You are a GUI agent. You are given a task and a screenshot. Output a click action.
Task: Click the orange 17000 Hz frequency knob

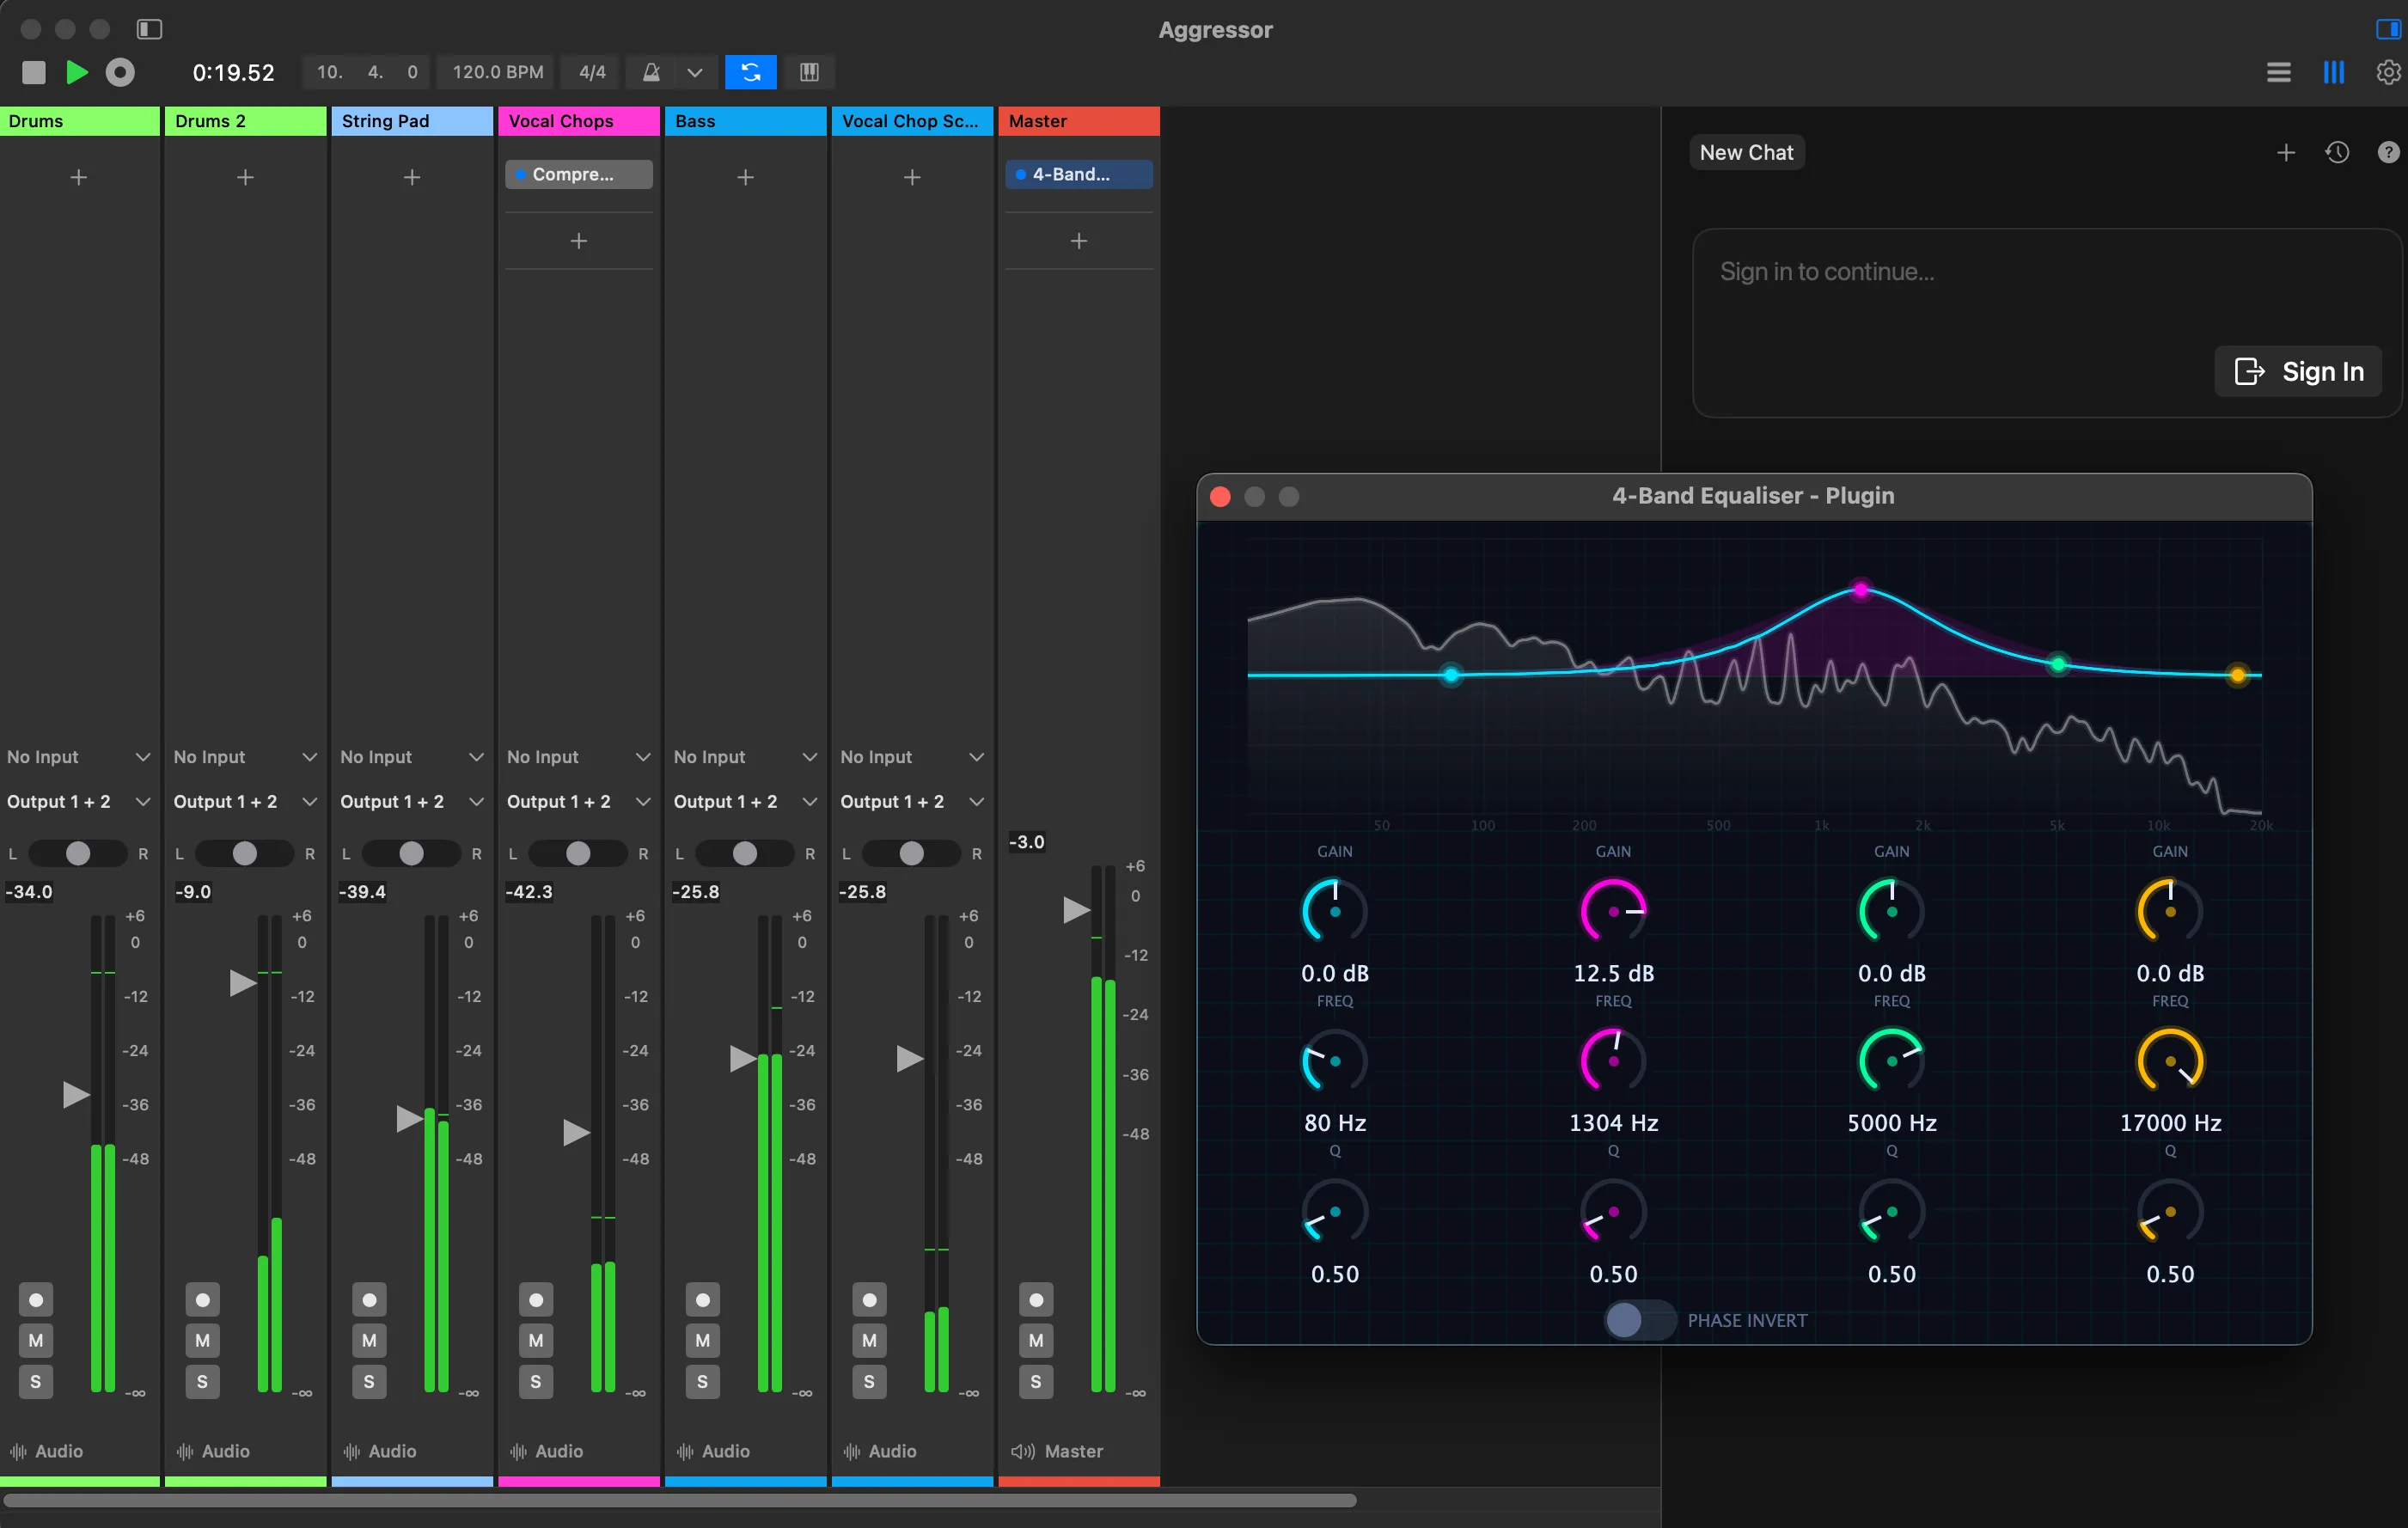tap(2170, 1061)
